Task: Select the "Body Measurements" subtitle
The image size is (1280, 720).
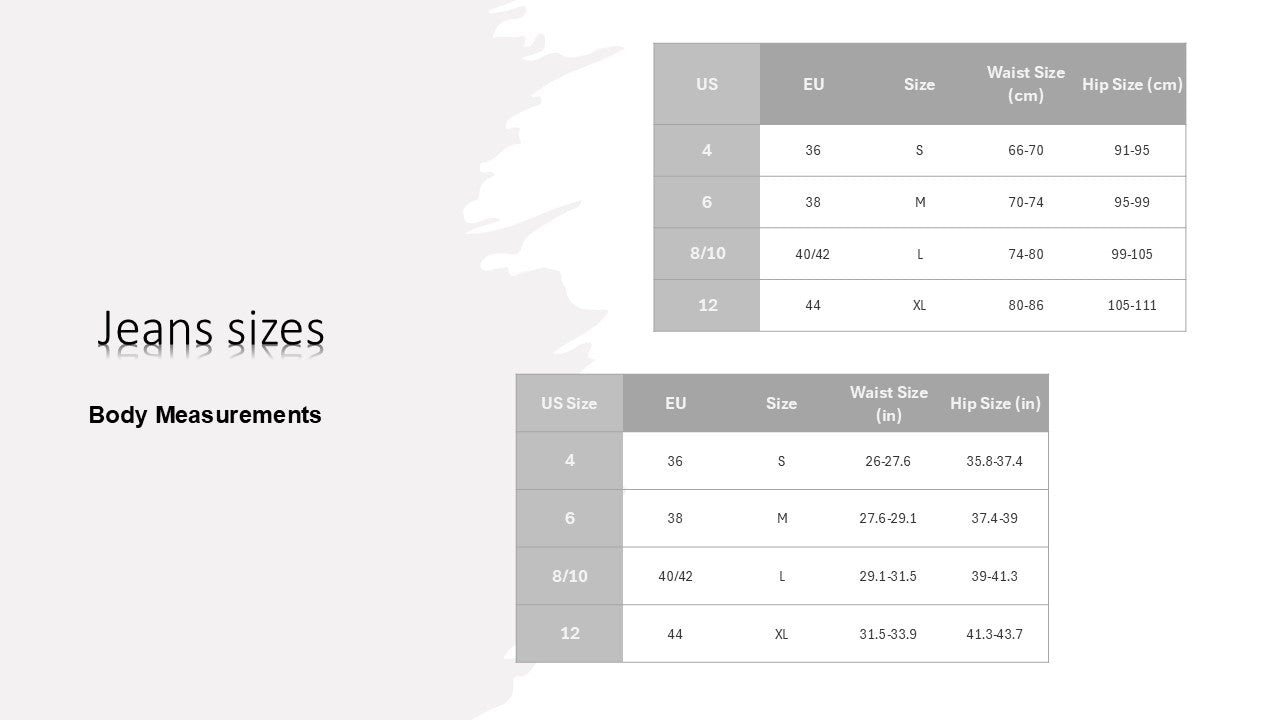Action: (205, 415)
